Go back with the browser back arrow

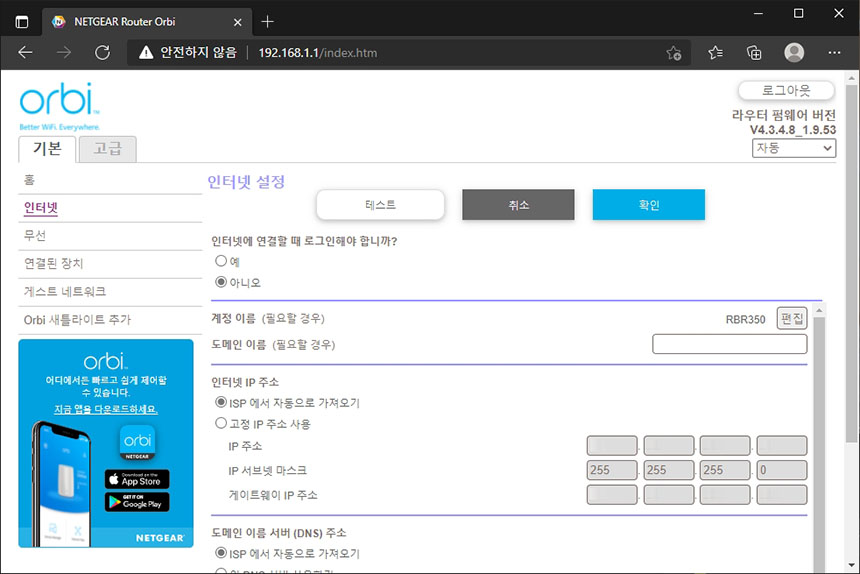(25, 53)
